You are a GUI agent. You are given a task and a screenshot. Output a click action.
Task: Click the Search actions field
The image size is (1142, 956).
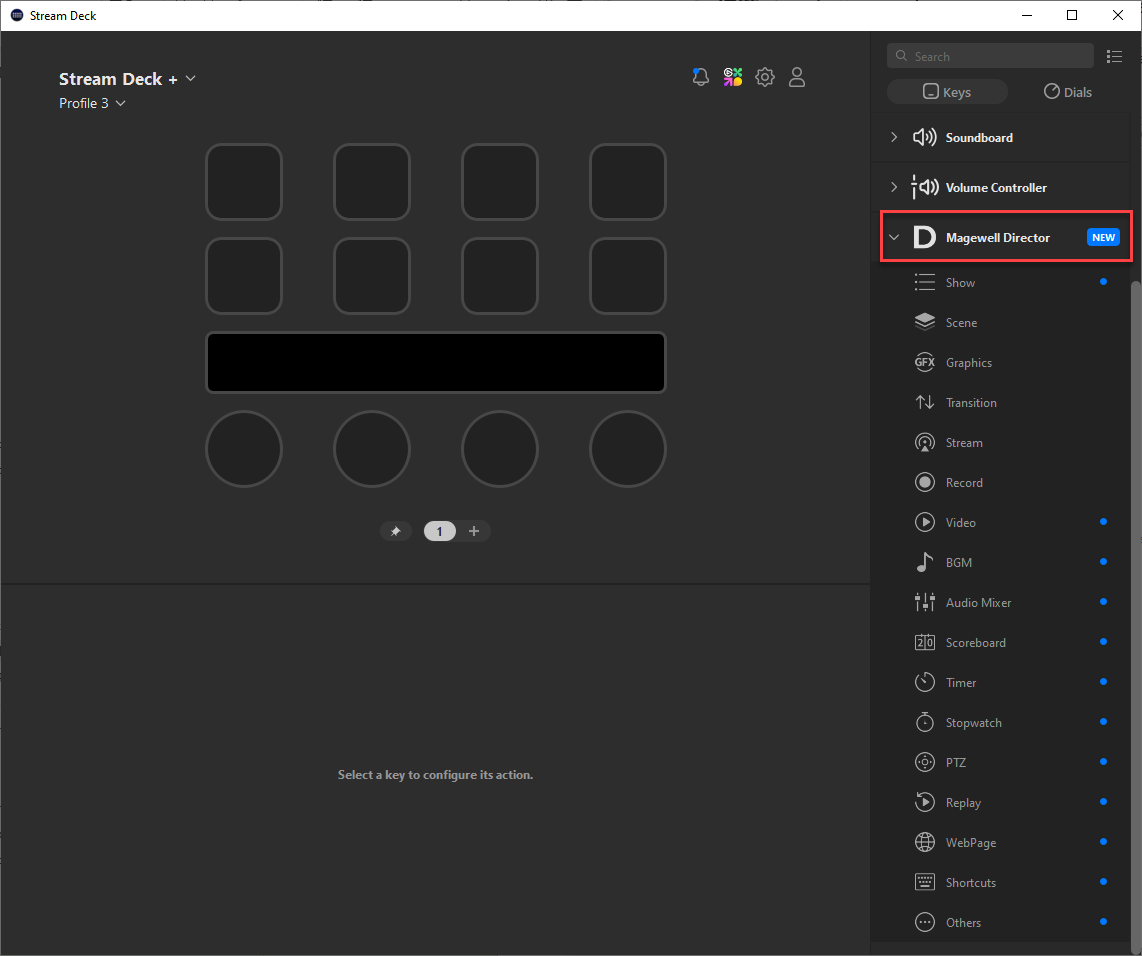pyautogui.click(x=991, y=56)
